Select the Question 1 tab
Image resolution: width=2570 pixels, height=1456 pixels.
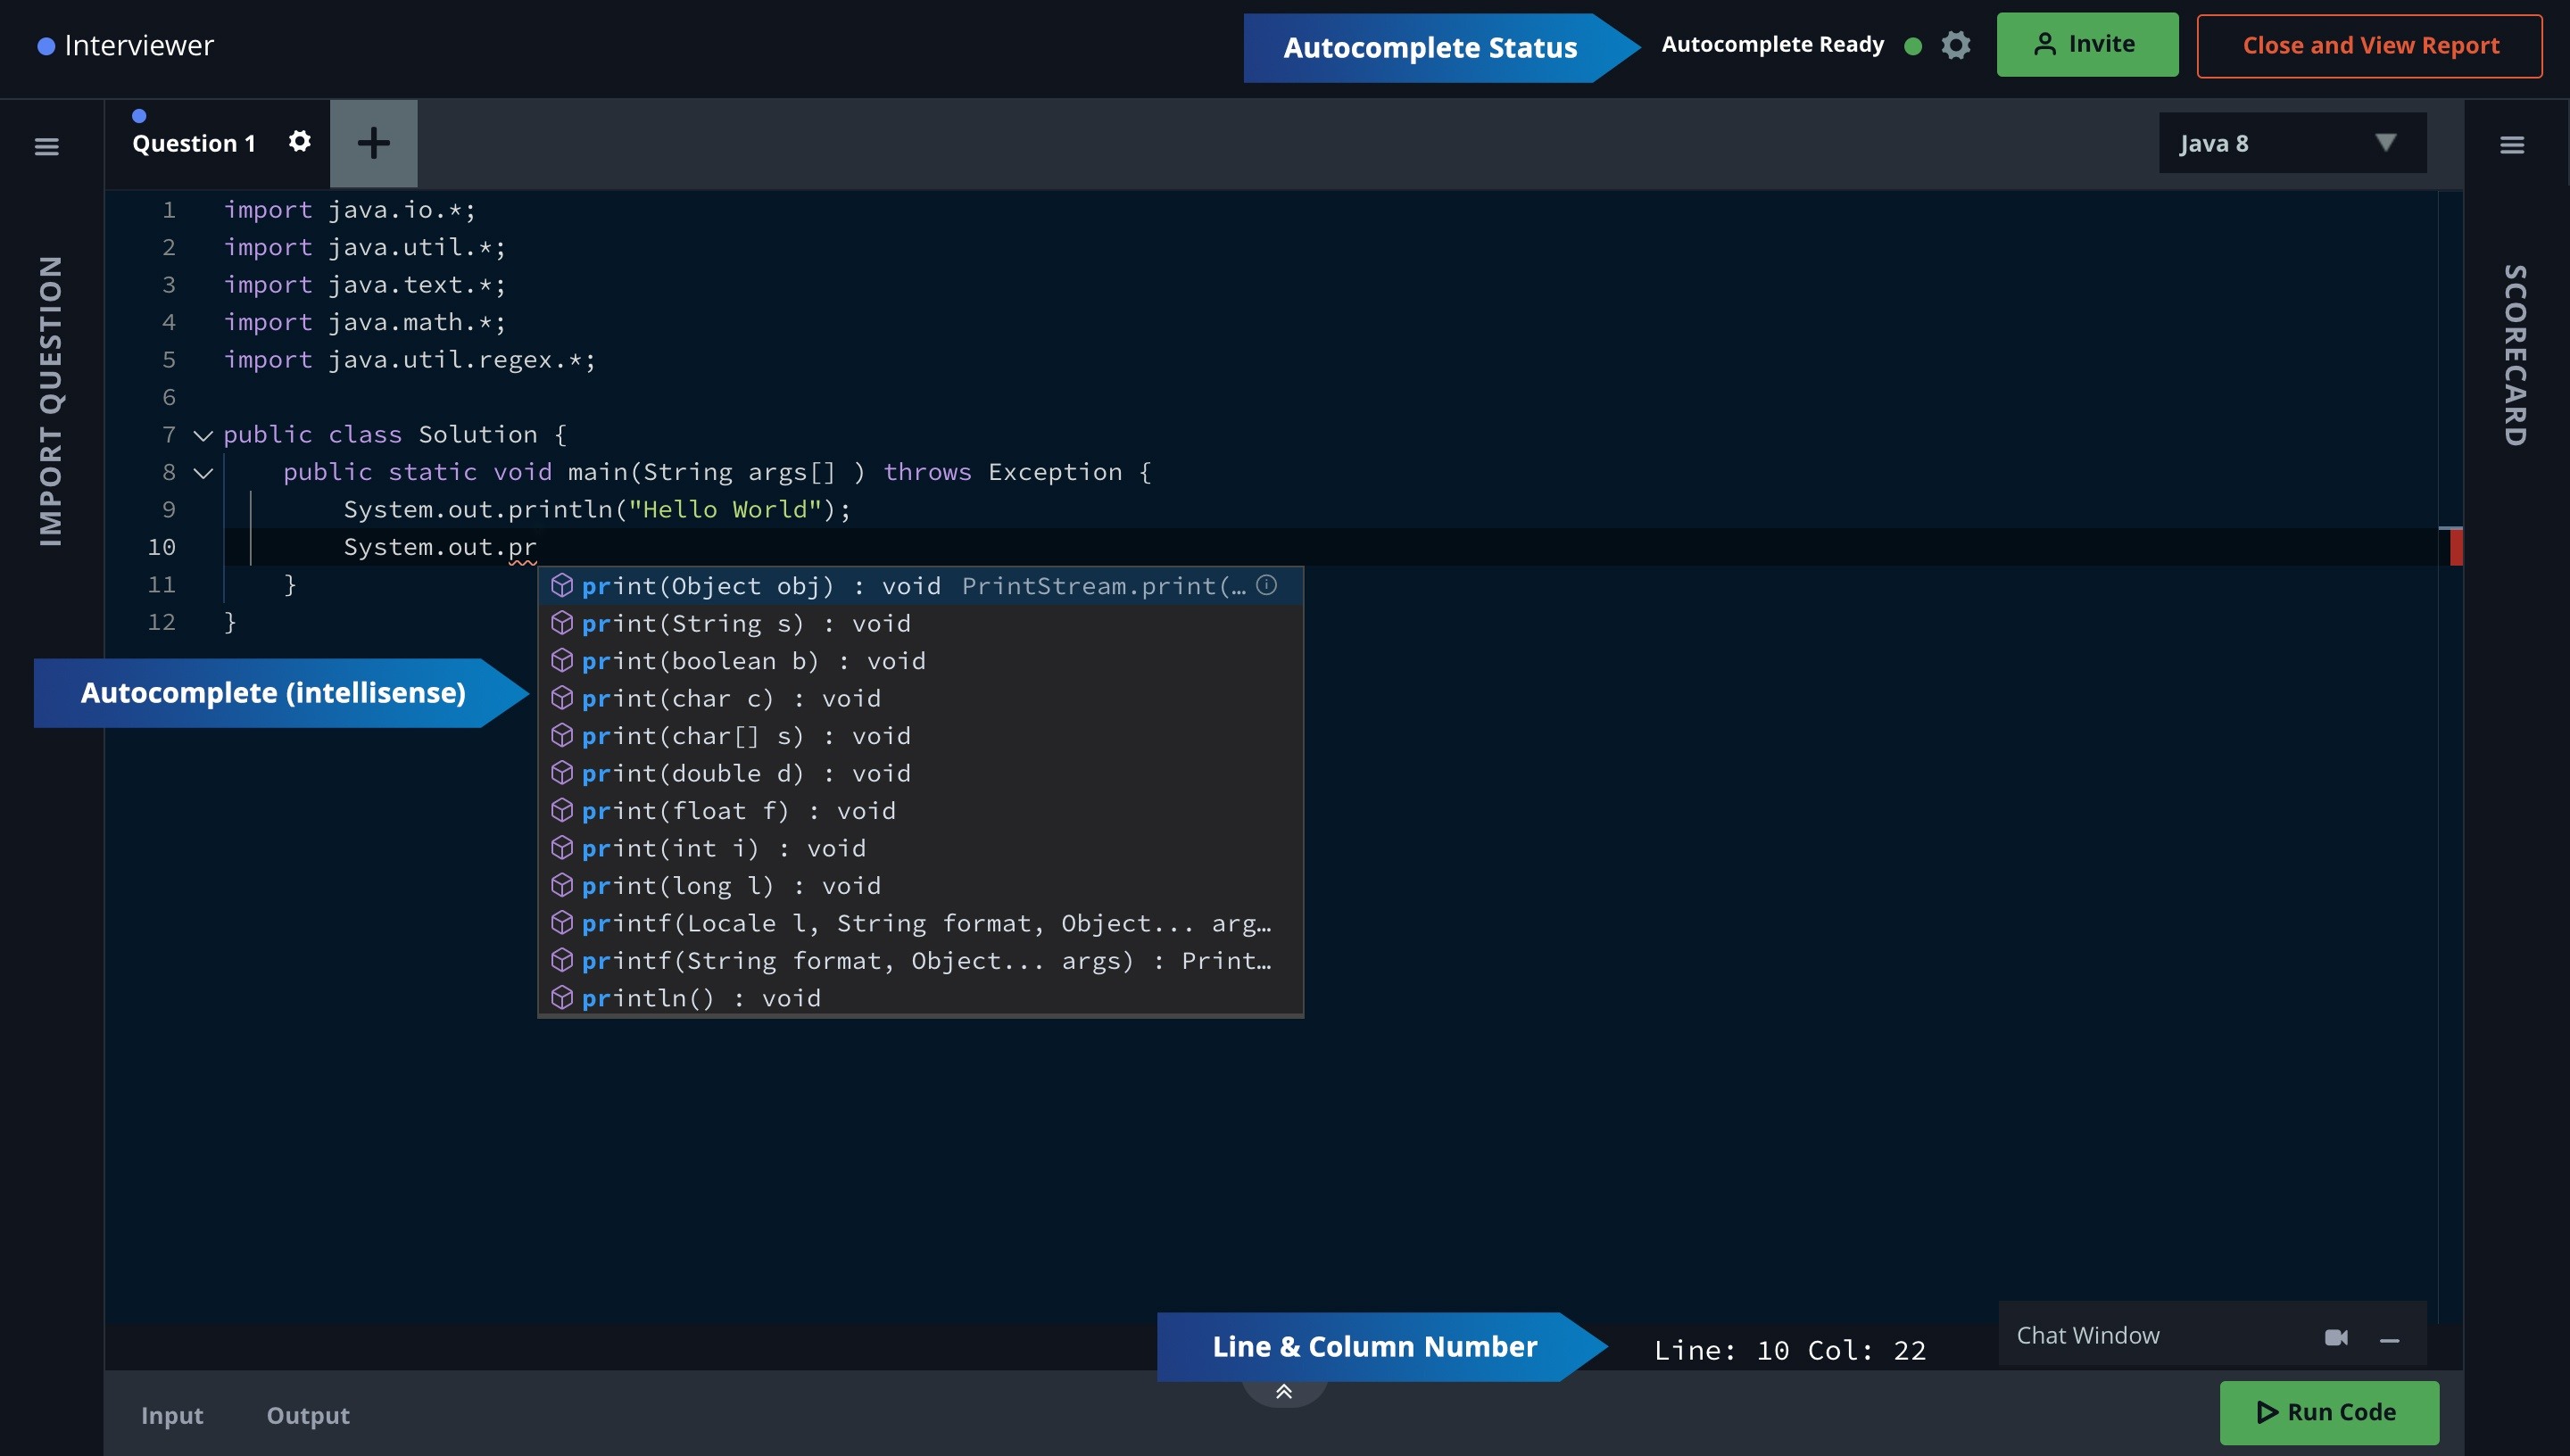pos(194,144)
